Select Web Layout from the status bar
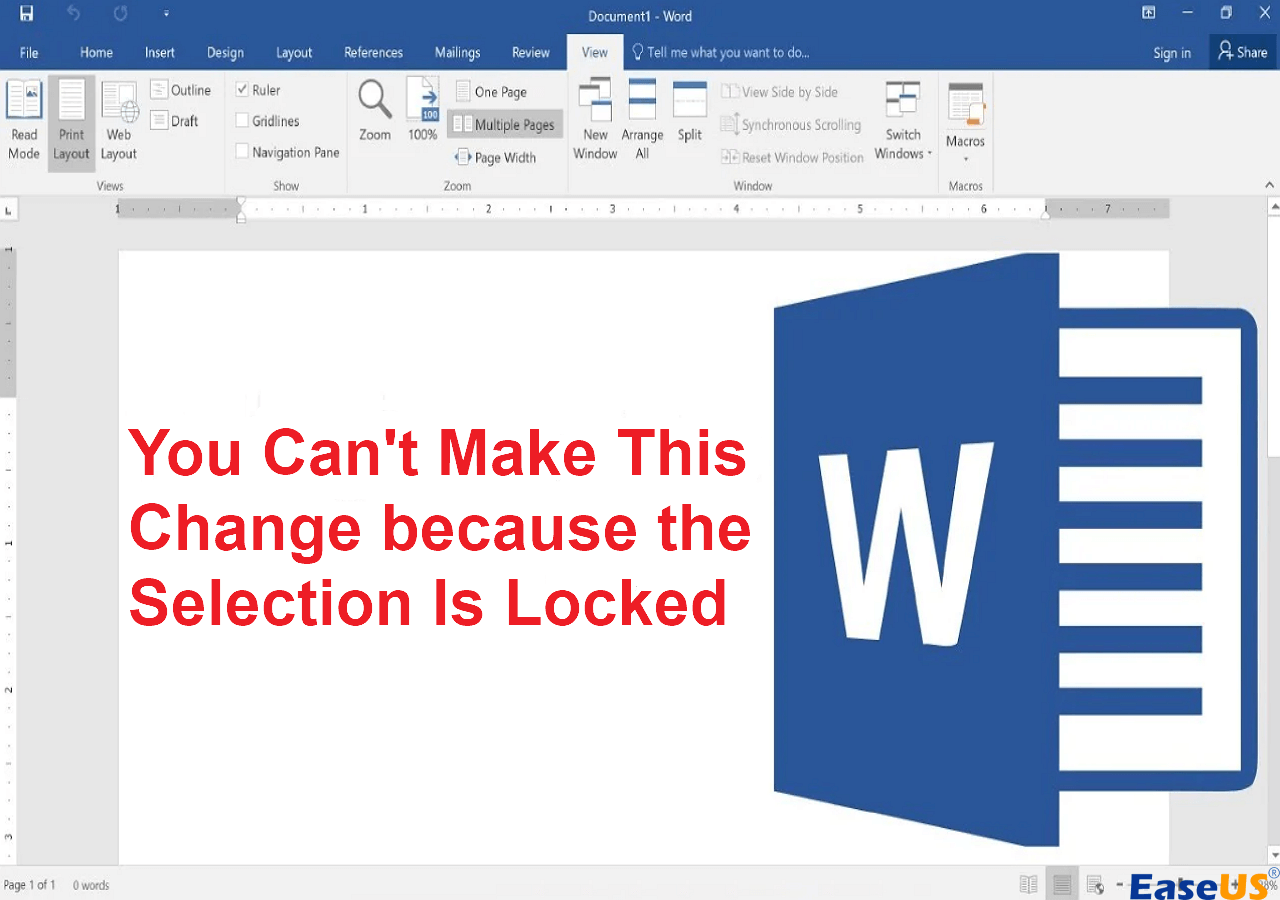This screenshot has width=1280, height=900. (1095, 884)
